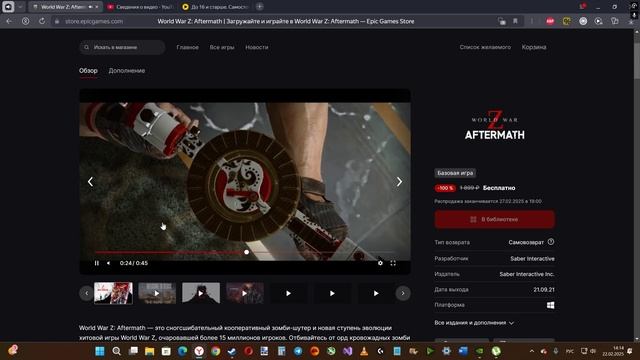This screenshot has width=640, height=360.
Task: Select the second video thumbnail
Action: tap(157, 293)
